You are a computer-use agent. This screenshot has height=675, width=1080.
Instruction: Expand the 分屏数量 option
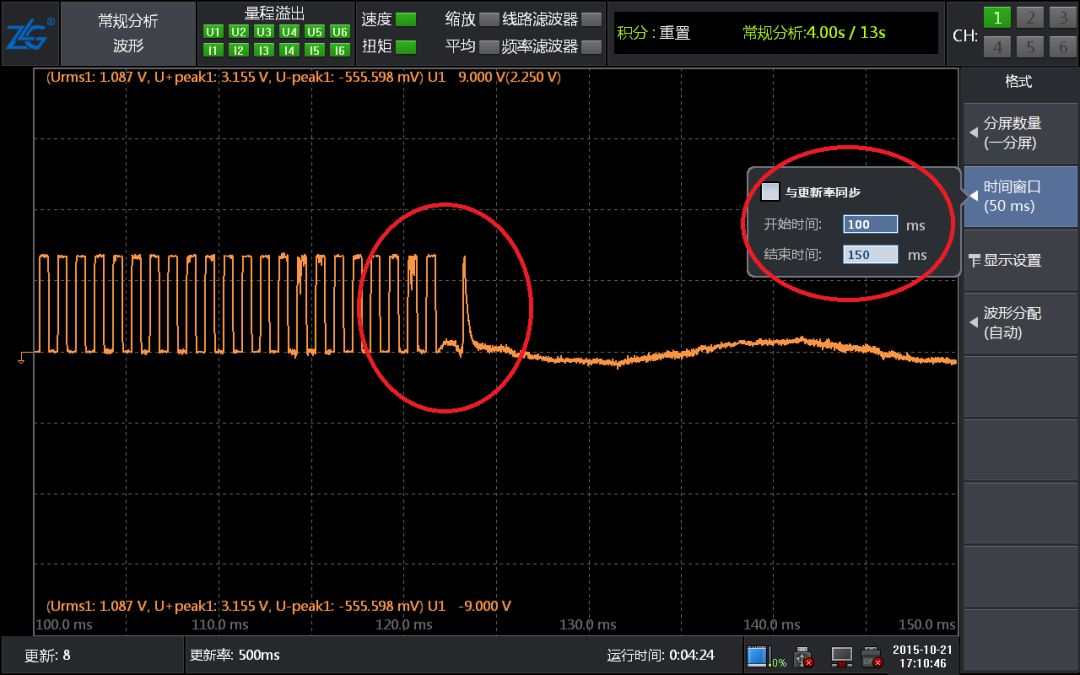coord(1020,133)
